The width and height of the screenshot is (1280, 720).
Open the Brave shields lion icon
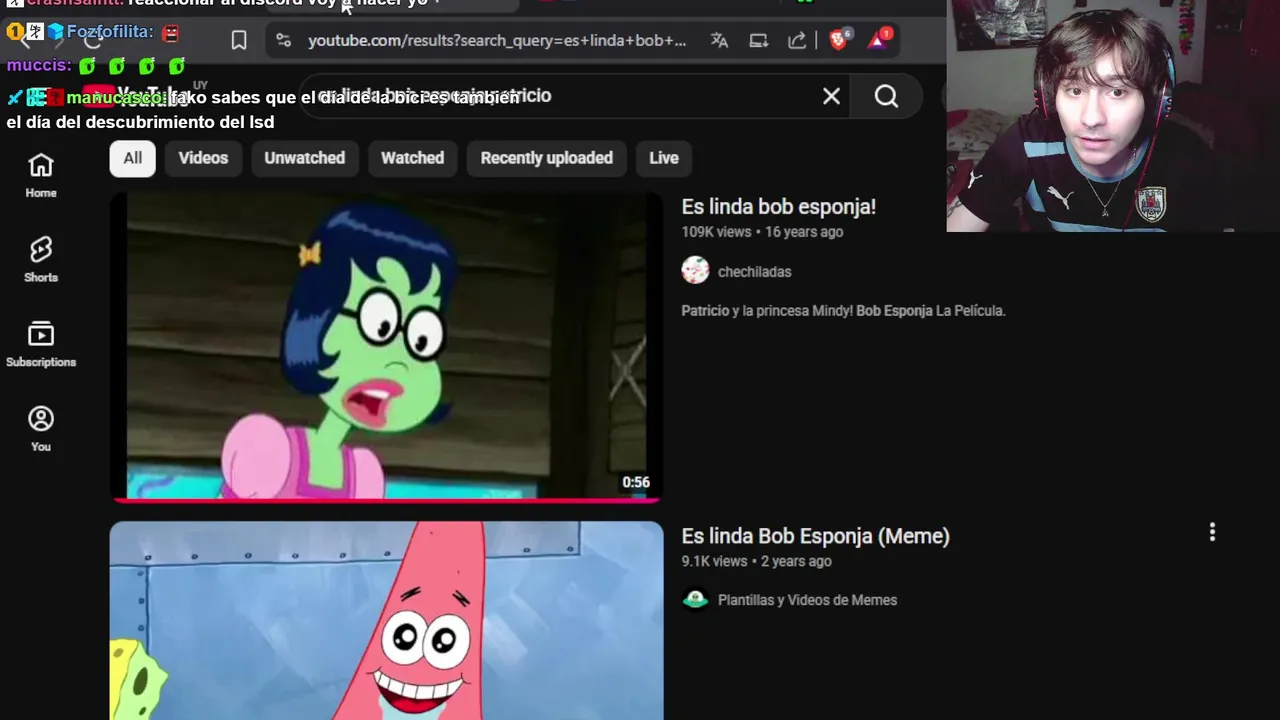pyautogui.click(x=840, y=40)
